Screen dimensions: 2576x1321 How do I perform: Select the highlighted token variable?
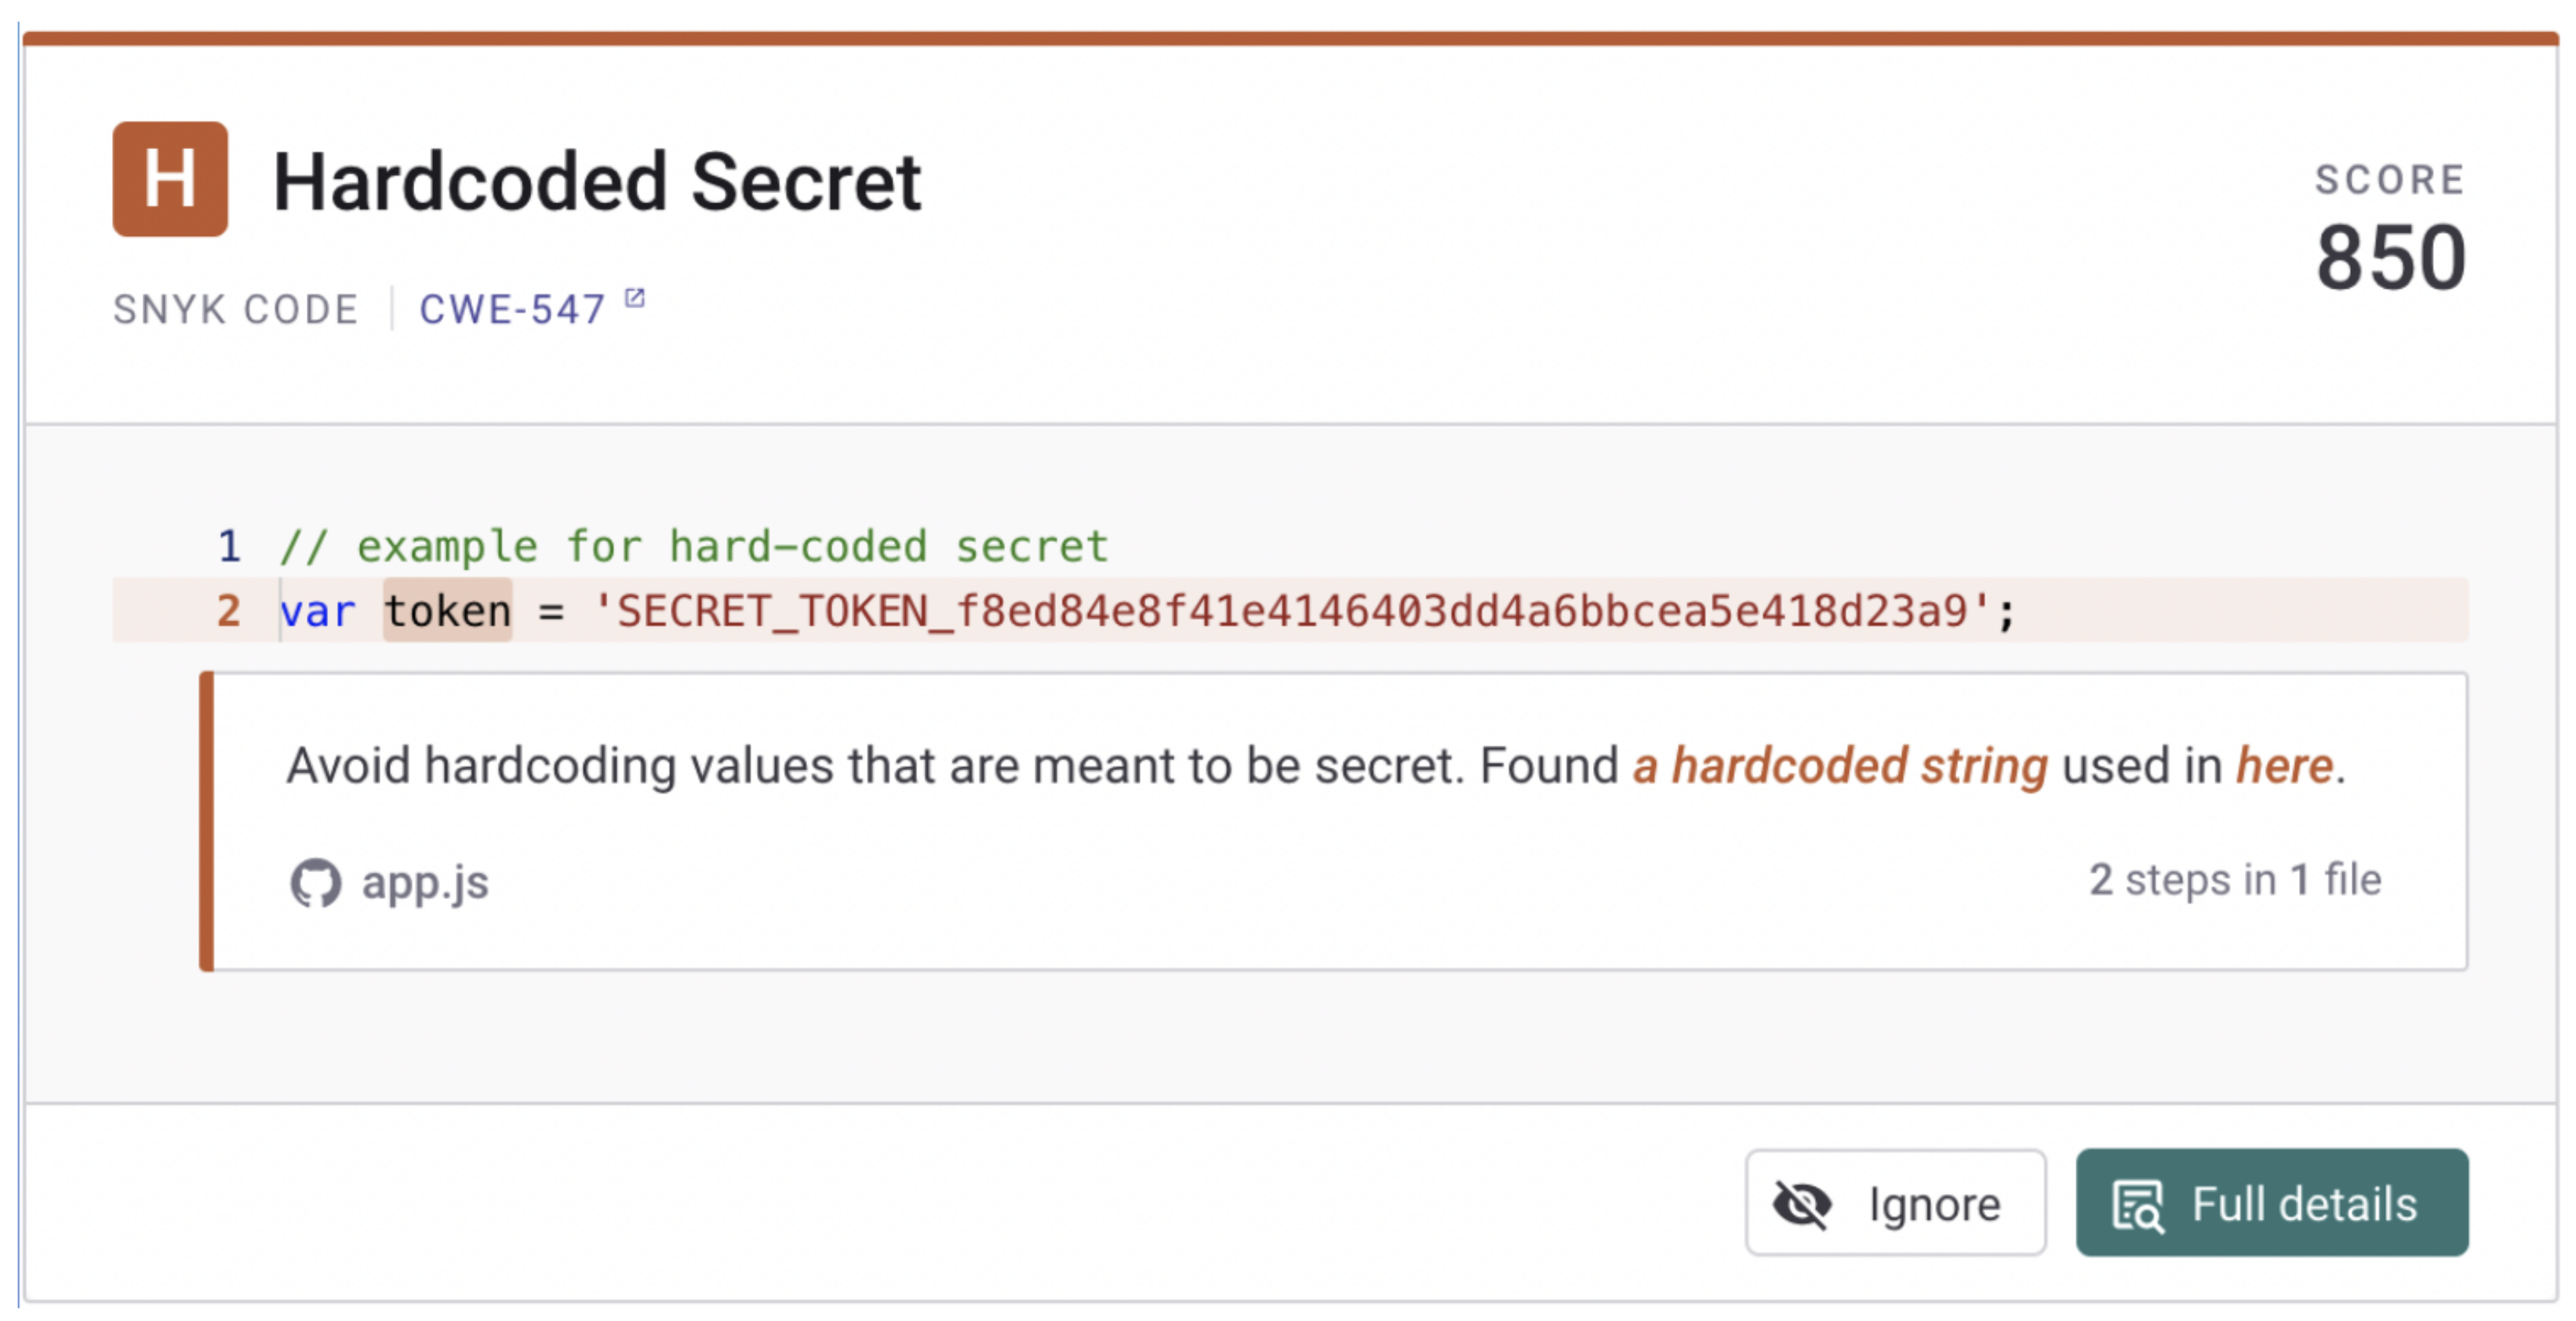(447, 611)
